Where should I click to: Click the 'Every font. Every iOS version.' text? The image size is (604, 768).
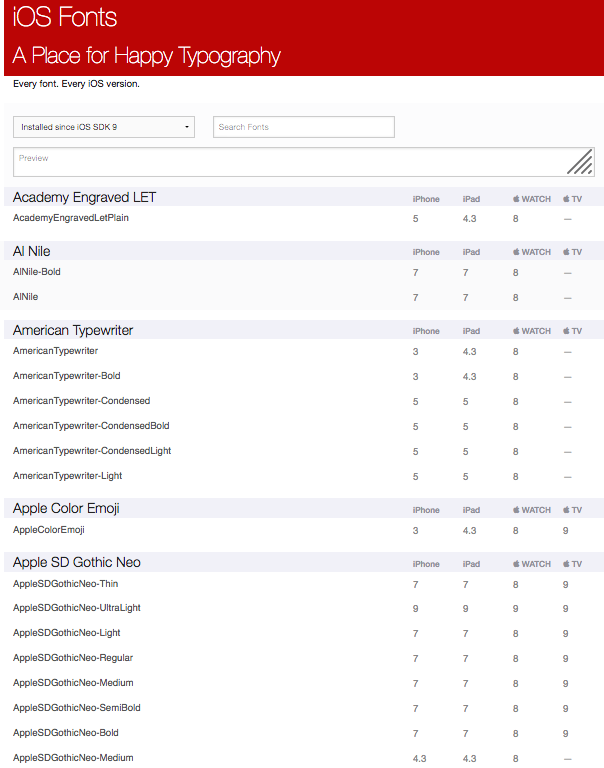[x=76, y=84]
